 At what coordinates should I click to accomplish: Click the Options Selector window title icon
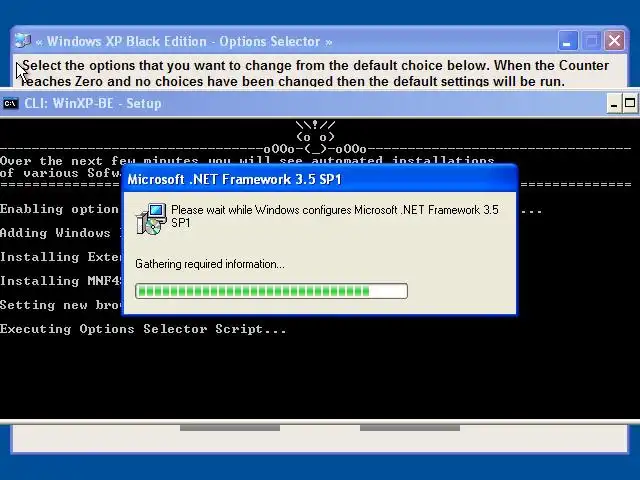coord(22,41)
